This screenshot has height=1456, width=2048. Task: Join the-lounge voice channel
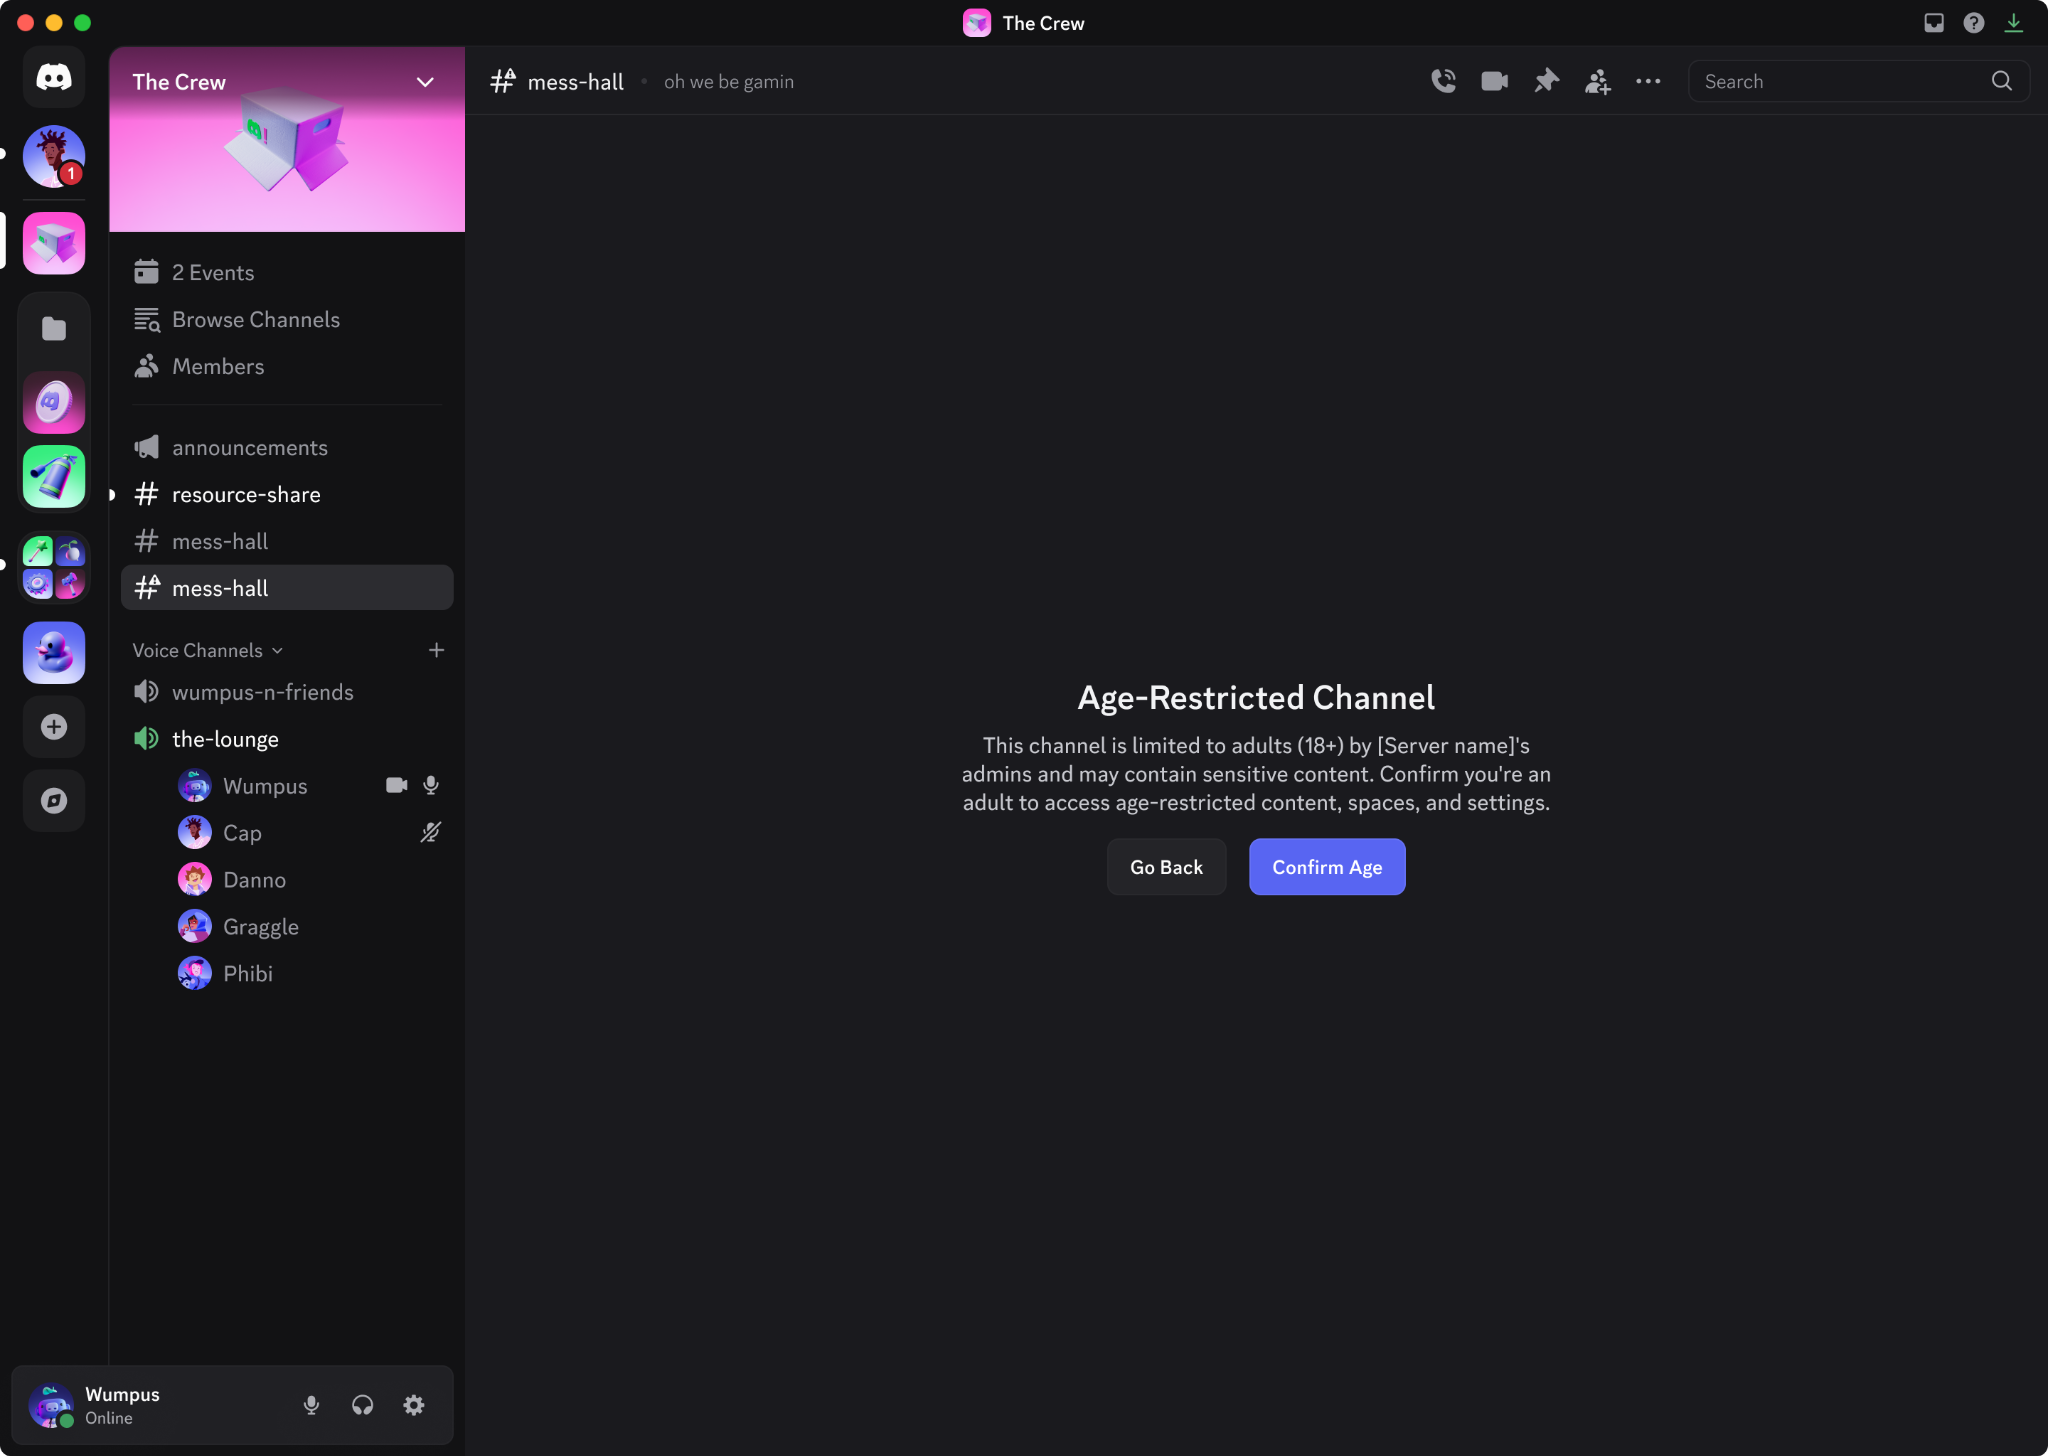pyautogui.click(x=287, y=739)
